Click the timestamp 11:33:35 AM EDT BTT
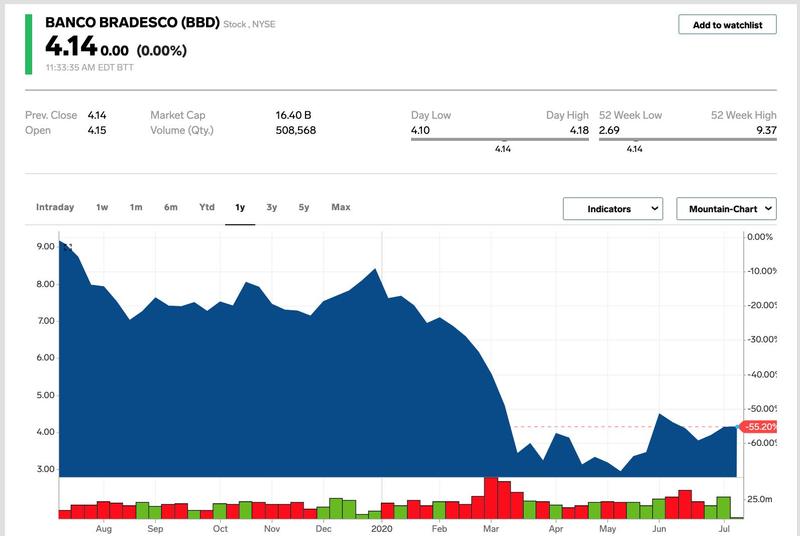 coord(90,67)
